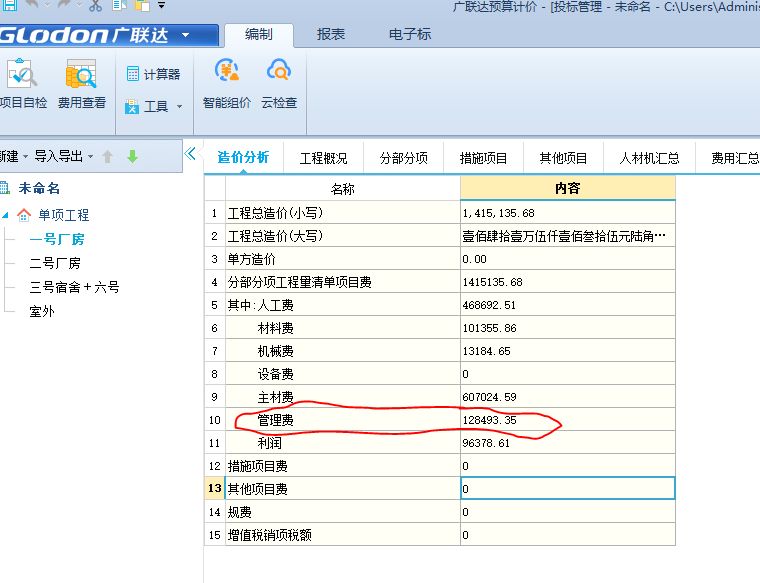The image size is (760, 583).
Task: Open the Glodon application menu dropdown
Action: coord(185,35)
